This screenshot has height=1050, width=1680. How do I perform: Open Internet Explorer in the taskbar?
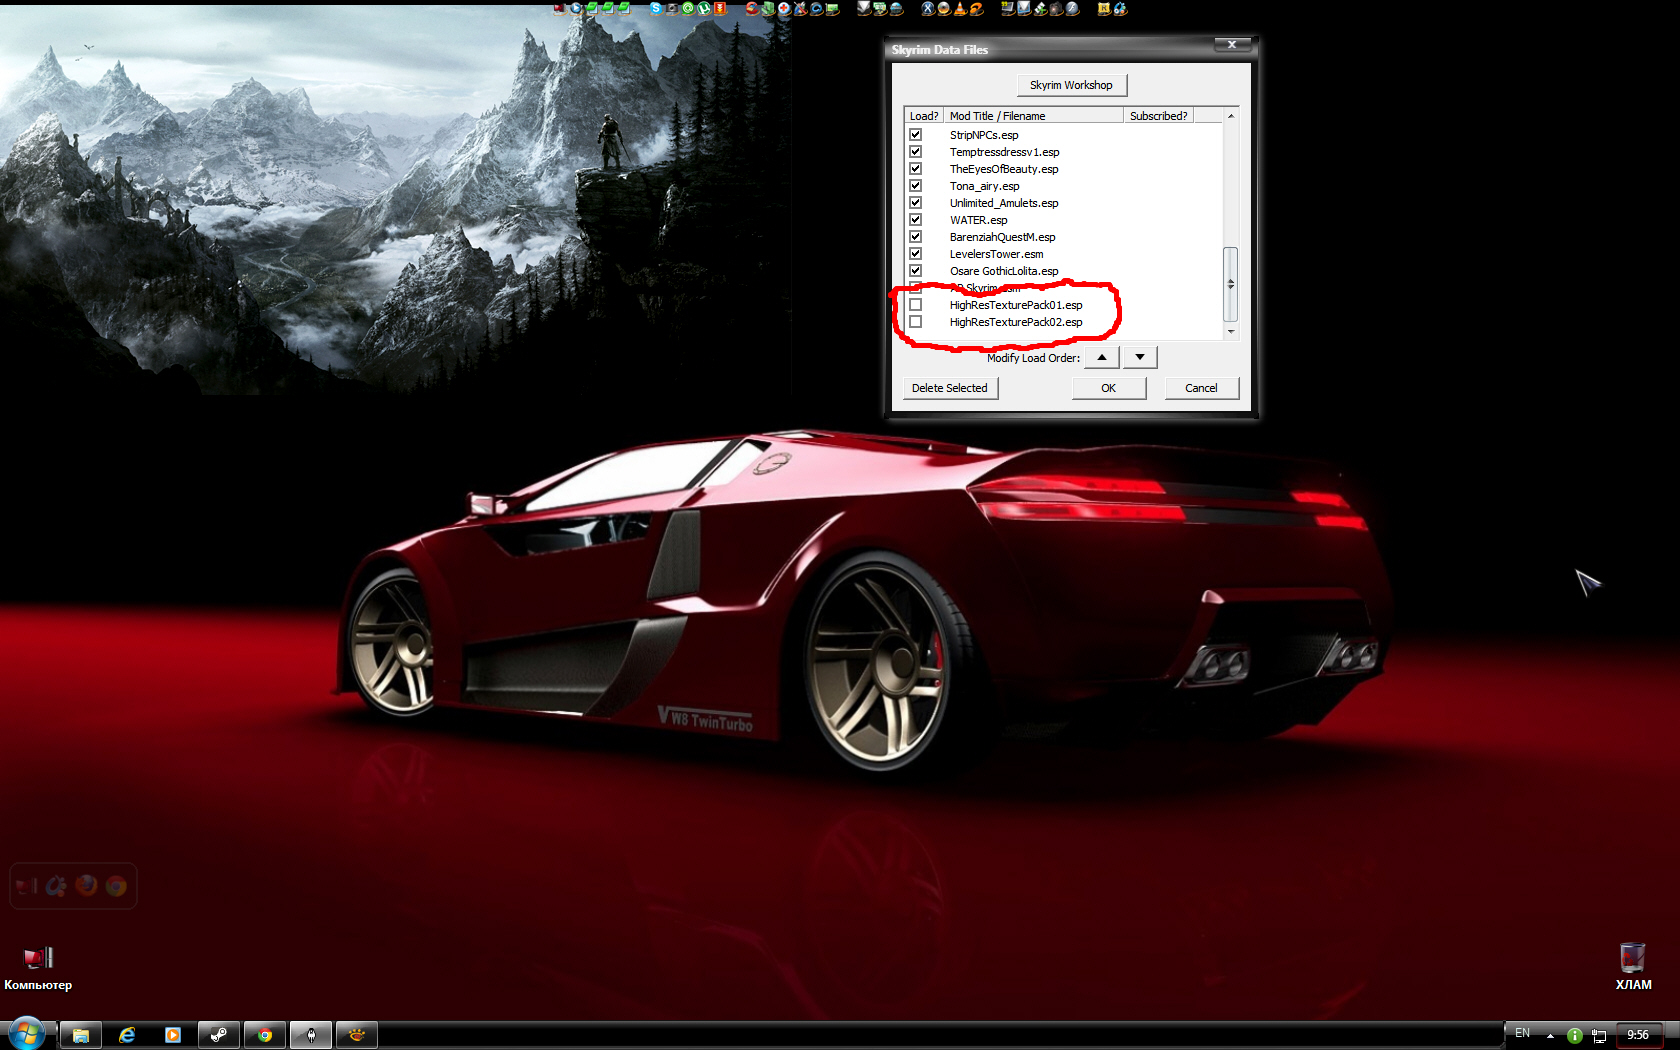[x=127, y=1035]
